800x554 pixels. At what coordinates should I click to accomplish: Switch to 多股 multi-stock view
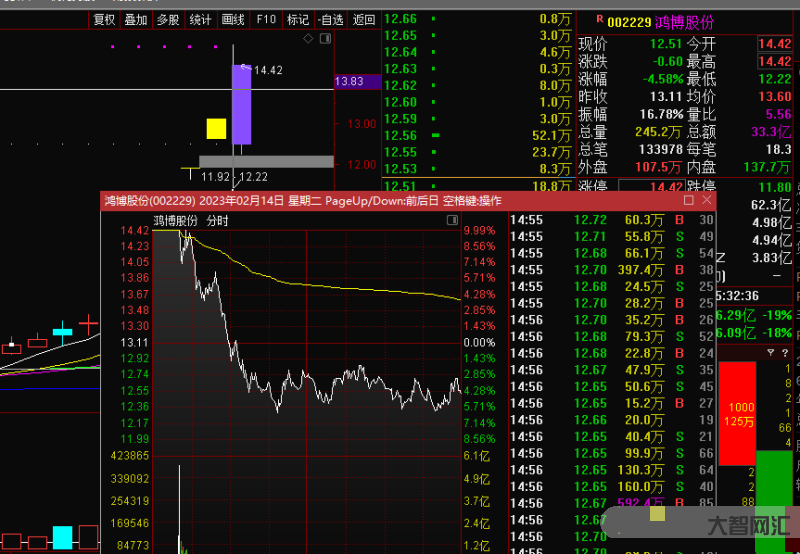(x=168, y=19)
